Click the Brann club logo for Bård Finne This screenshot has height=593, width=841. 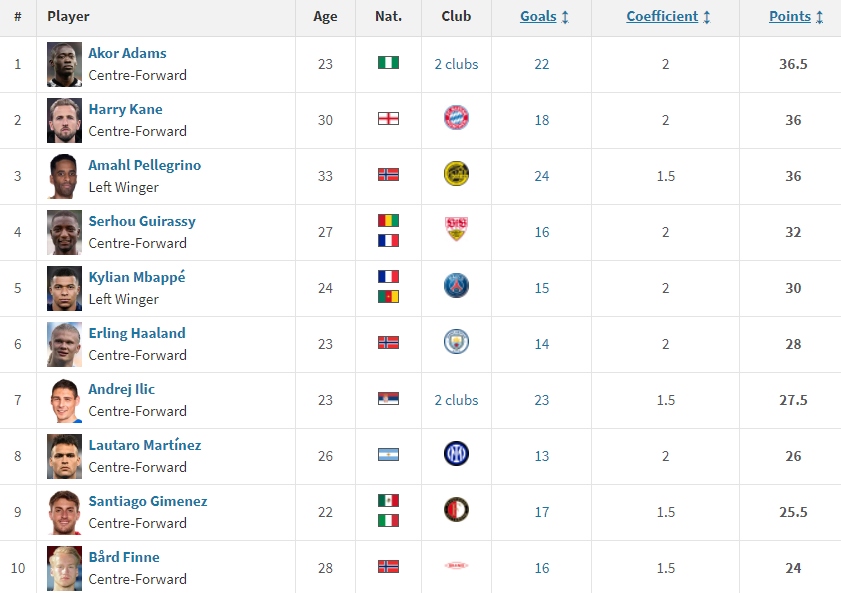[x=456, y=566]
